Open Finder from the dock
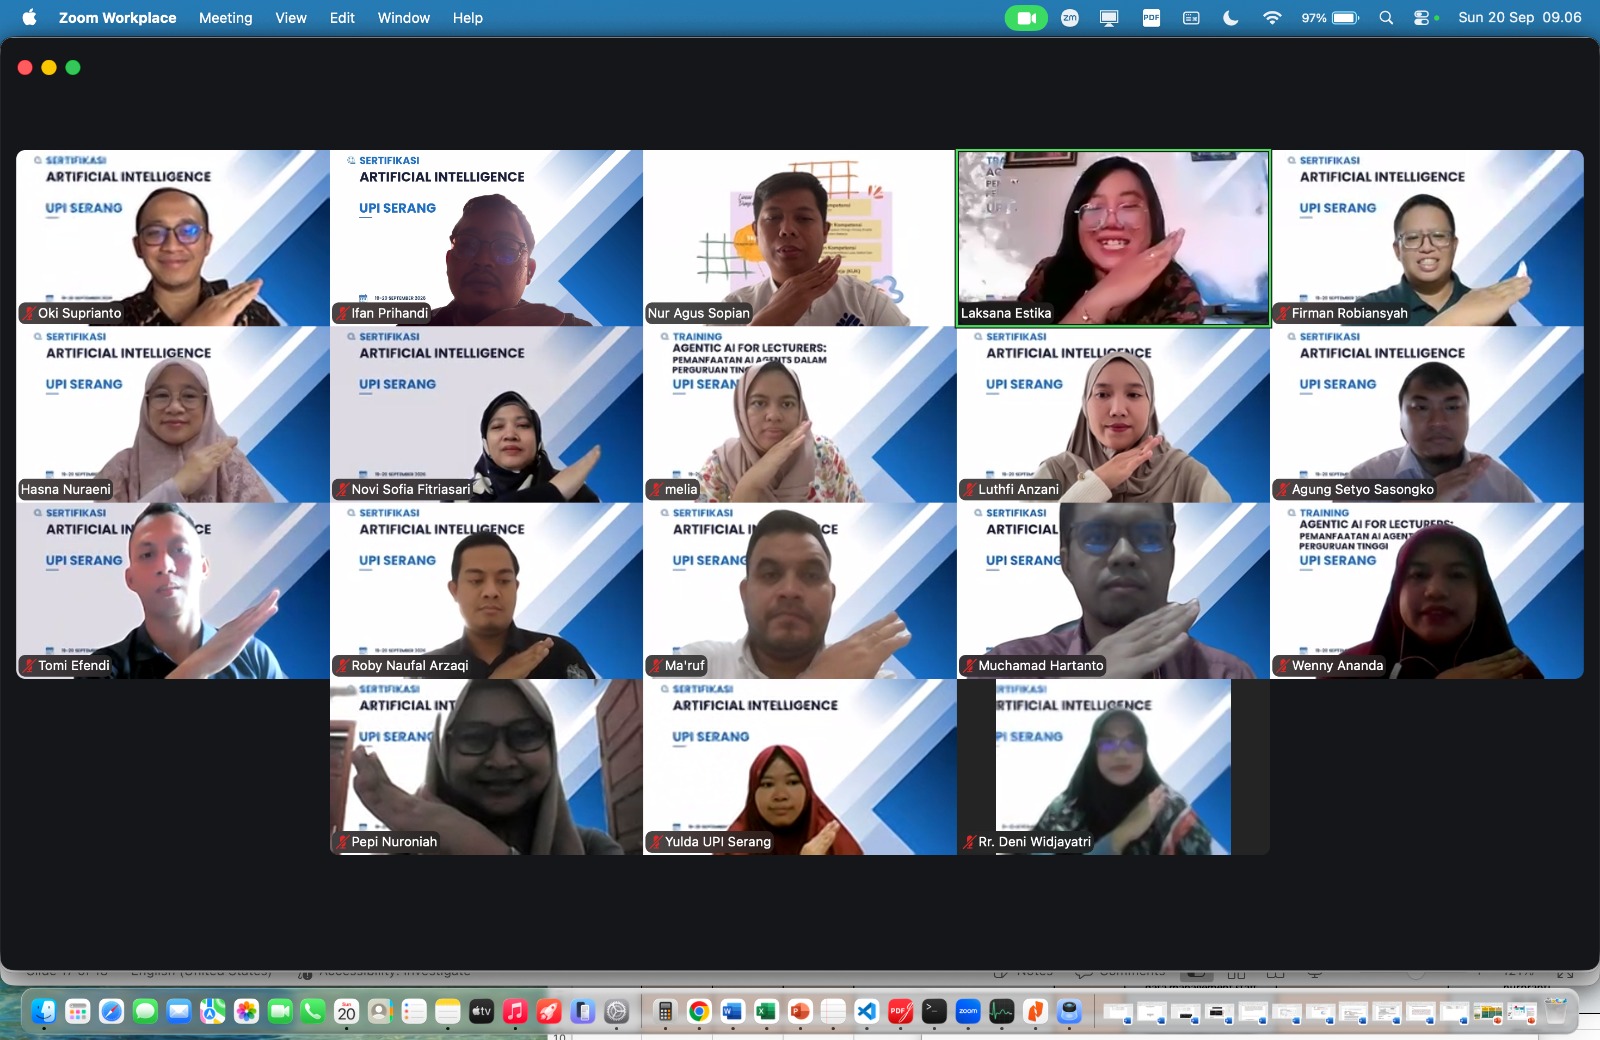The width and height of the screenshot is (1600, 1040). (x=44, y=1012)
